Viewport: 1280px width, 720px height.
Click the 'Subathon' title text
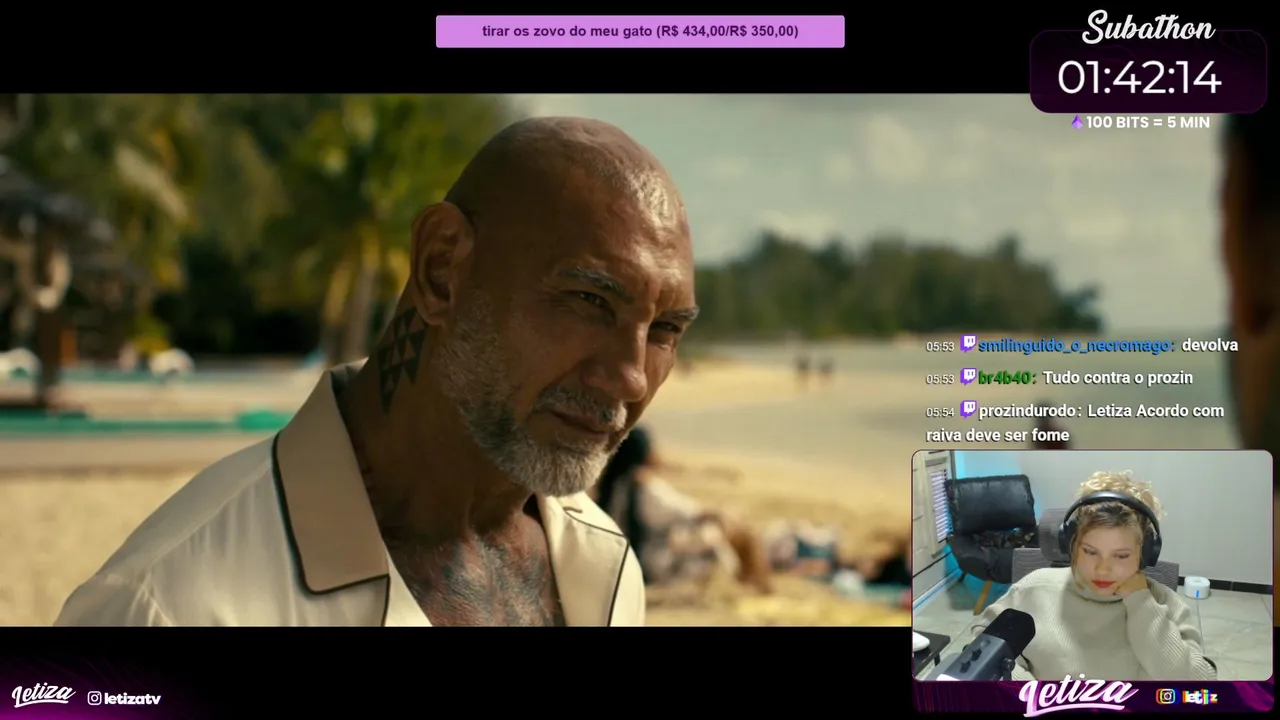pyautogui.click(x=1148, y=27)
